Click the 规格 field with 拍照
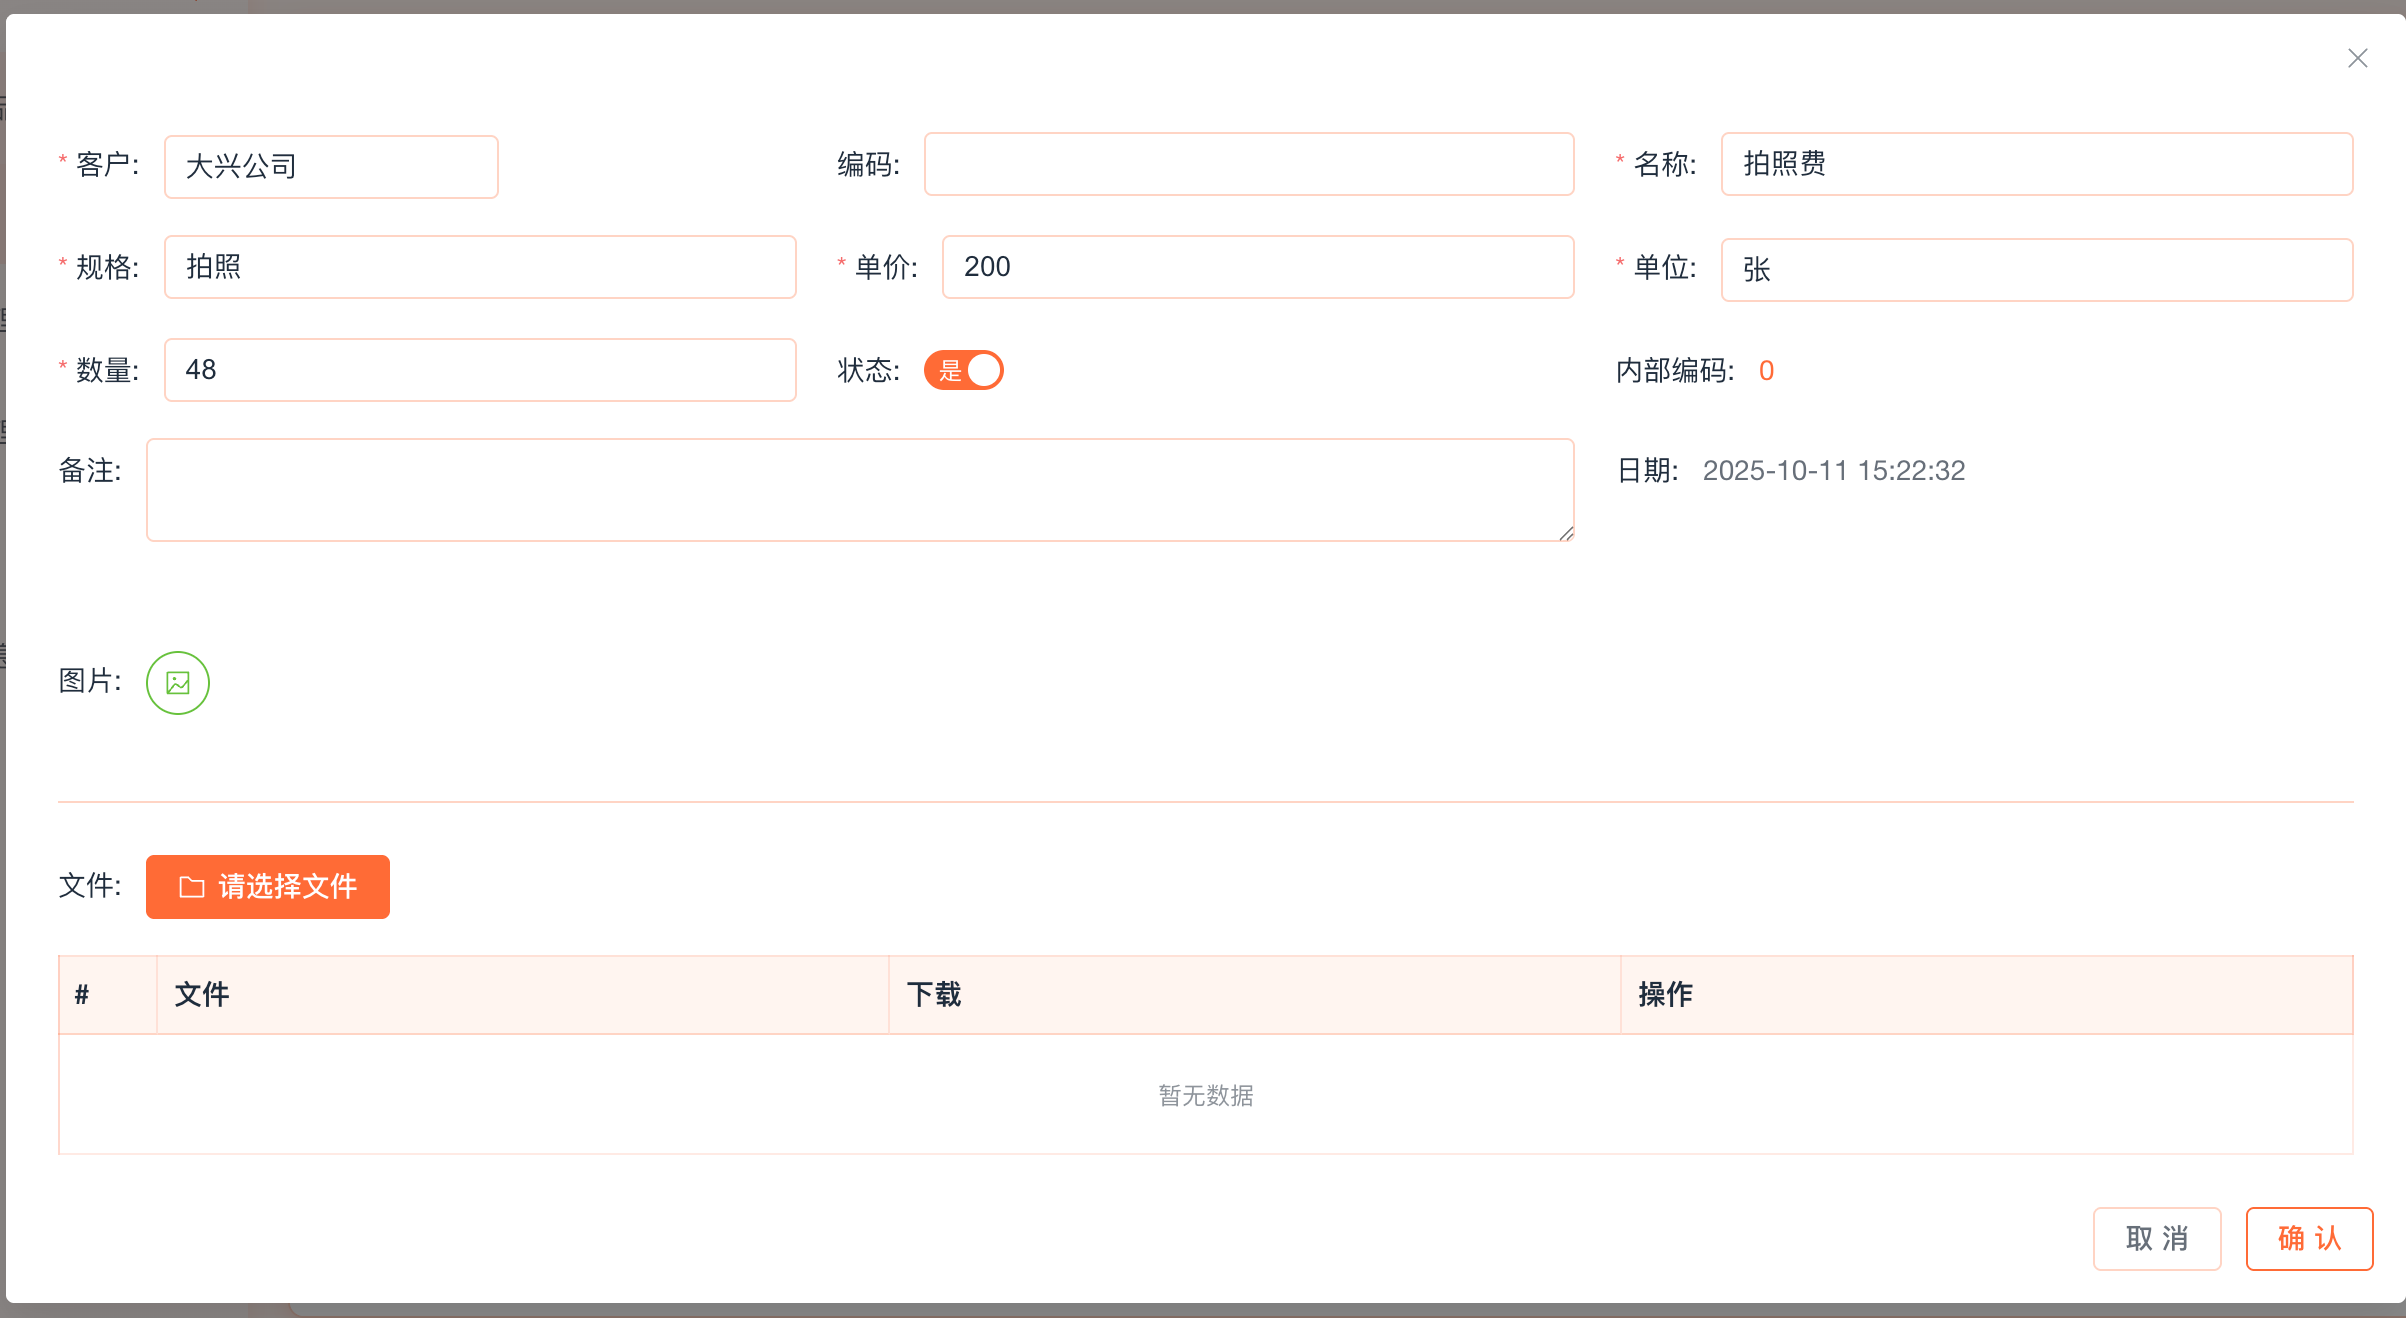This screenshot has width=2406, height=1318. pos(480,267)
